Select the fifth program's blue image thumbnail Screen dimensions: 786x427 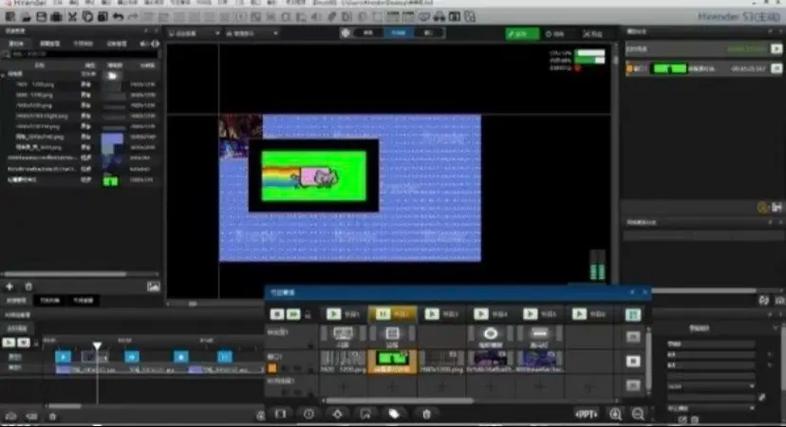coord(540,358)
